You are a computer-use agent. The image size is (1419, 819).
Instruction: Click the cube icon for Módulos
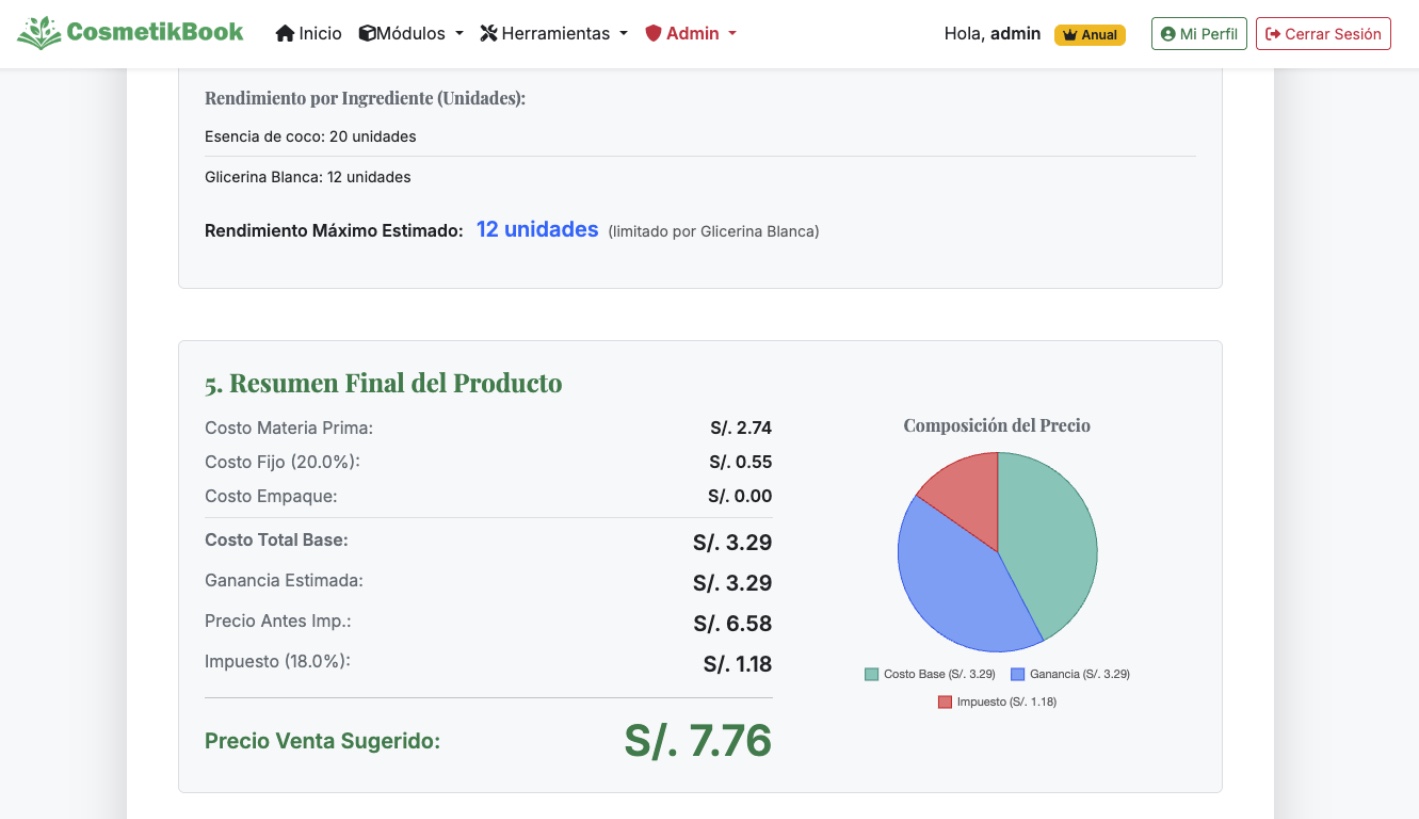click(x=367, y=34)
